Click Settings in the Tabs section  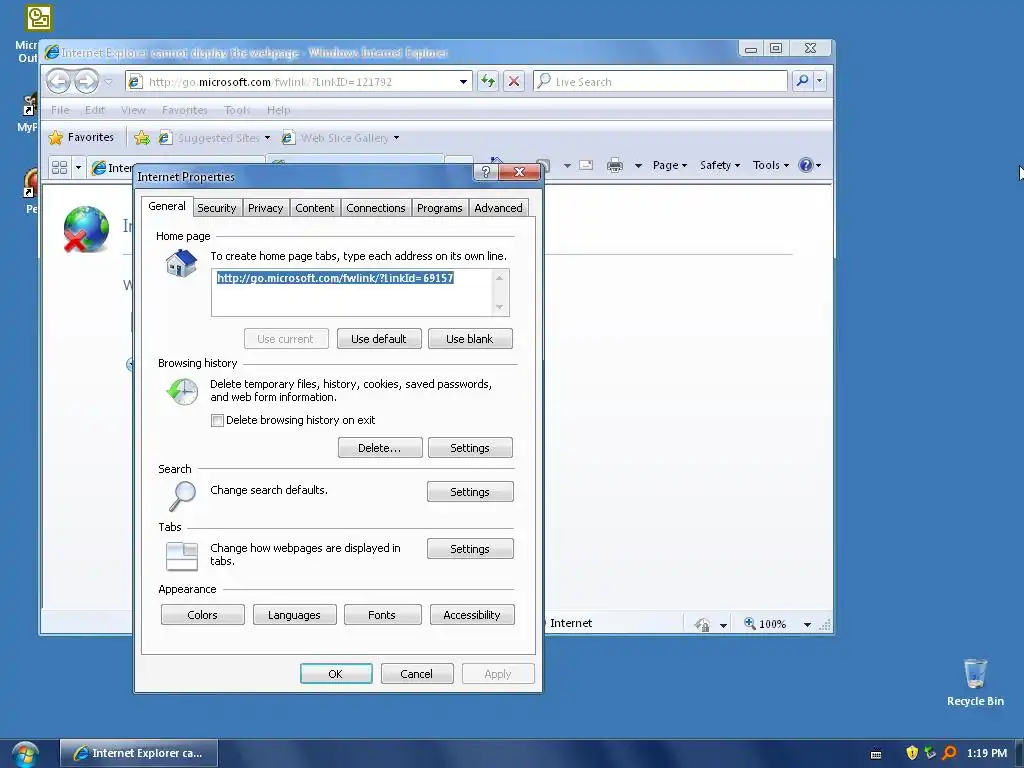(470, 549)
